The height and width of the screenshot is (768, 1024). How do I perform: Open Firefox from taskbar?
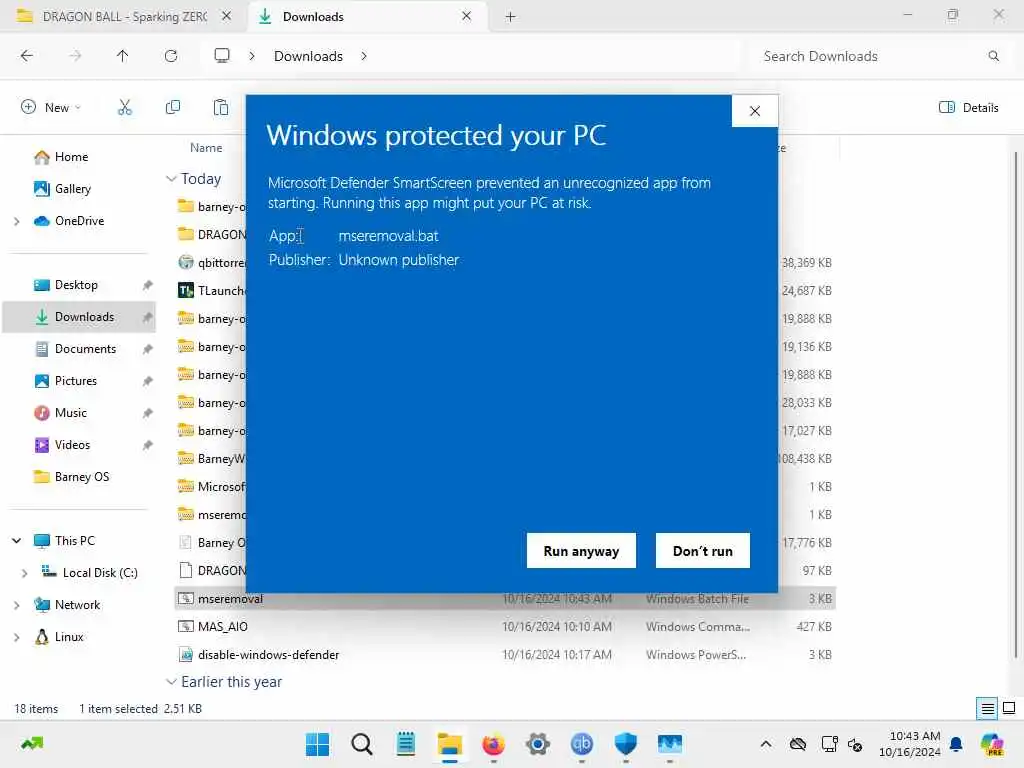pyautogui.click(x=493, y=744)
